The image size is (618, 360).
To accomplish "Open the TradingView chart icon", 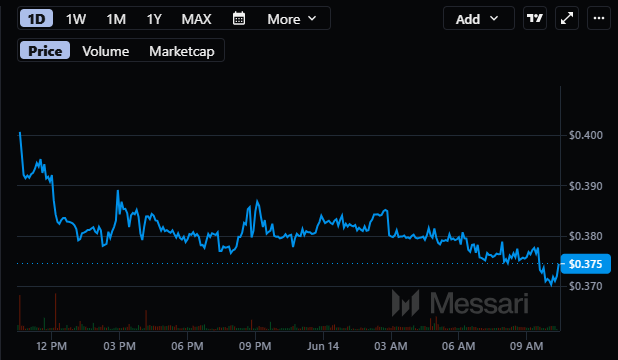I will click(x=535, y=18).
